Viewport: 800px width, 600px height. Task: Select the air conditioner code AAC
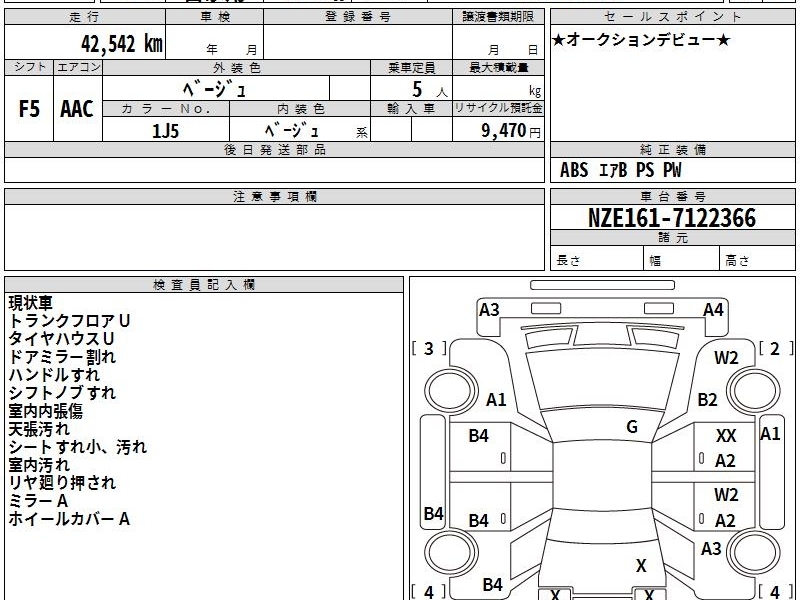click(77, 109)
